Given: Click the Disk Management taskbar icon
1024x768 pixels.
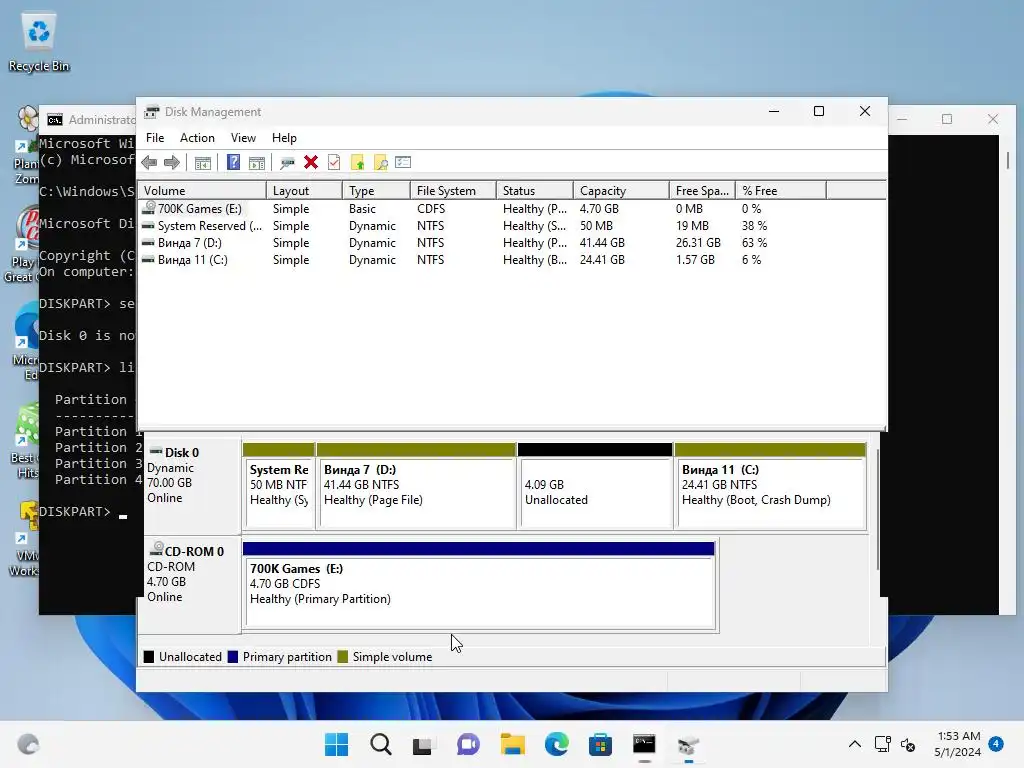Looking at the screenshot, I should 688,744.
